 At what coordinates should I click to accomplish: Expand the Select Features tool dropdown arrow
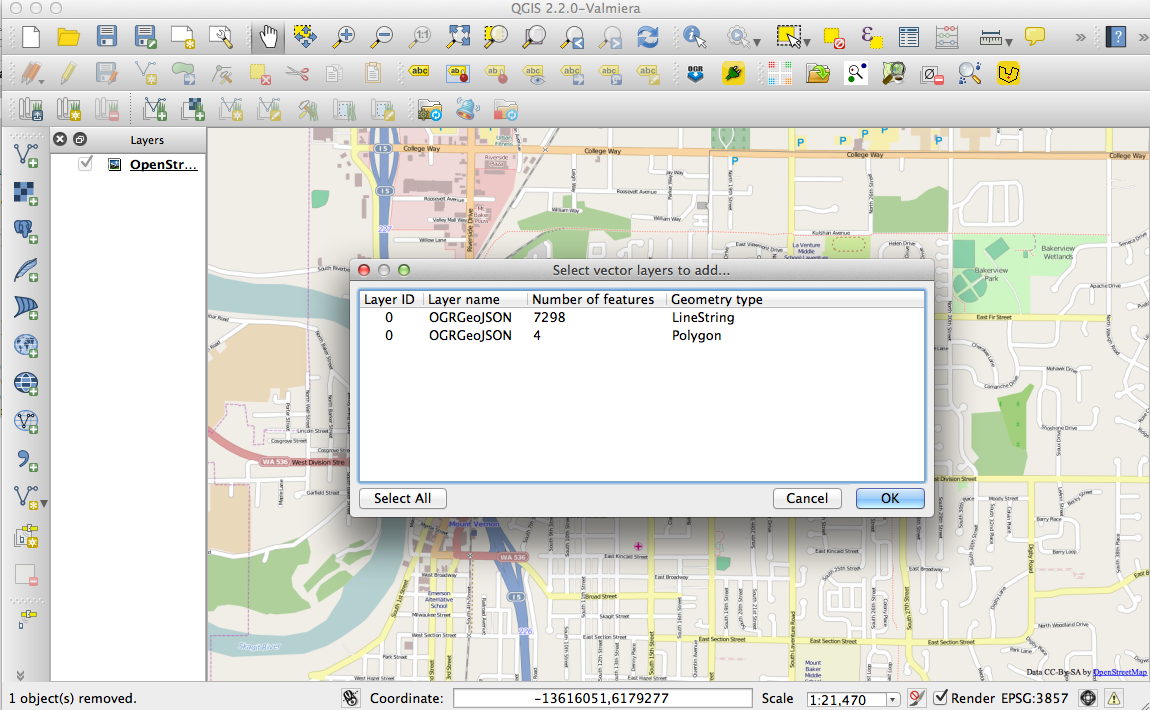(x=807, y=42)
